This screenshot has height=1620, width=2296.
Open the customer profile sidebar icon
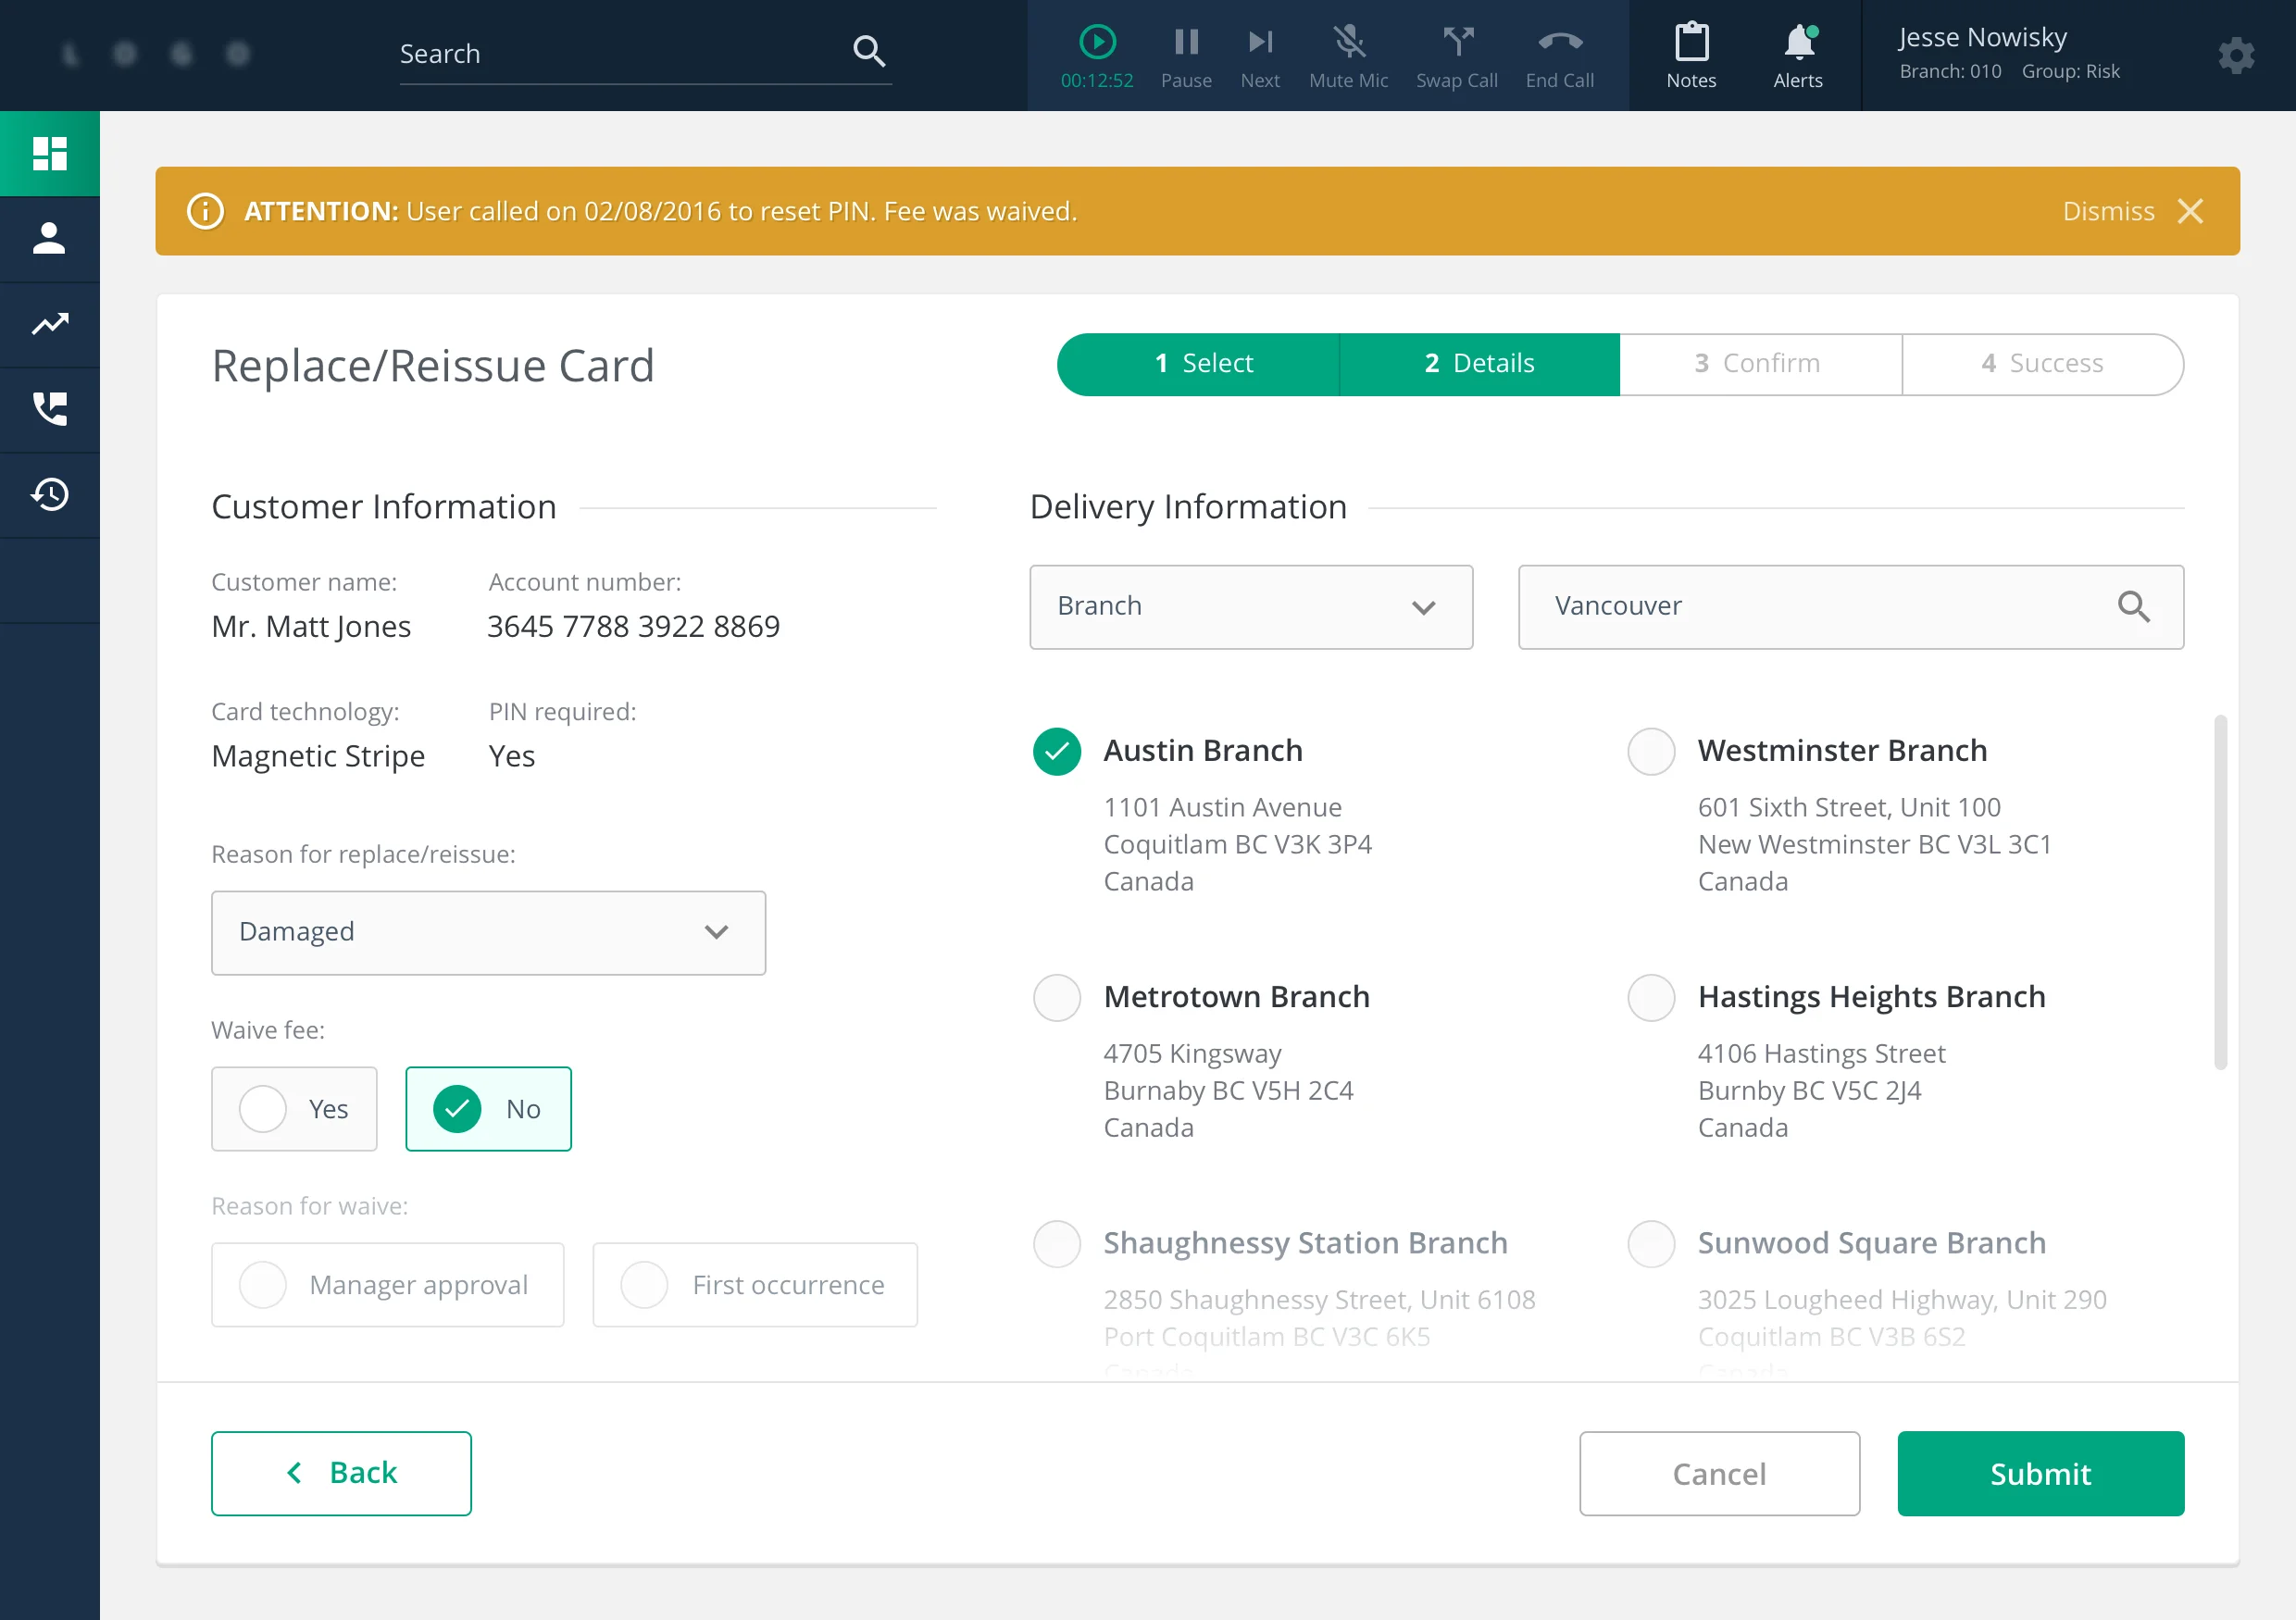tap(49, 239)
